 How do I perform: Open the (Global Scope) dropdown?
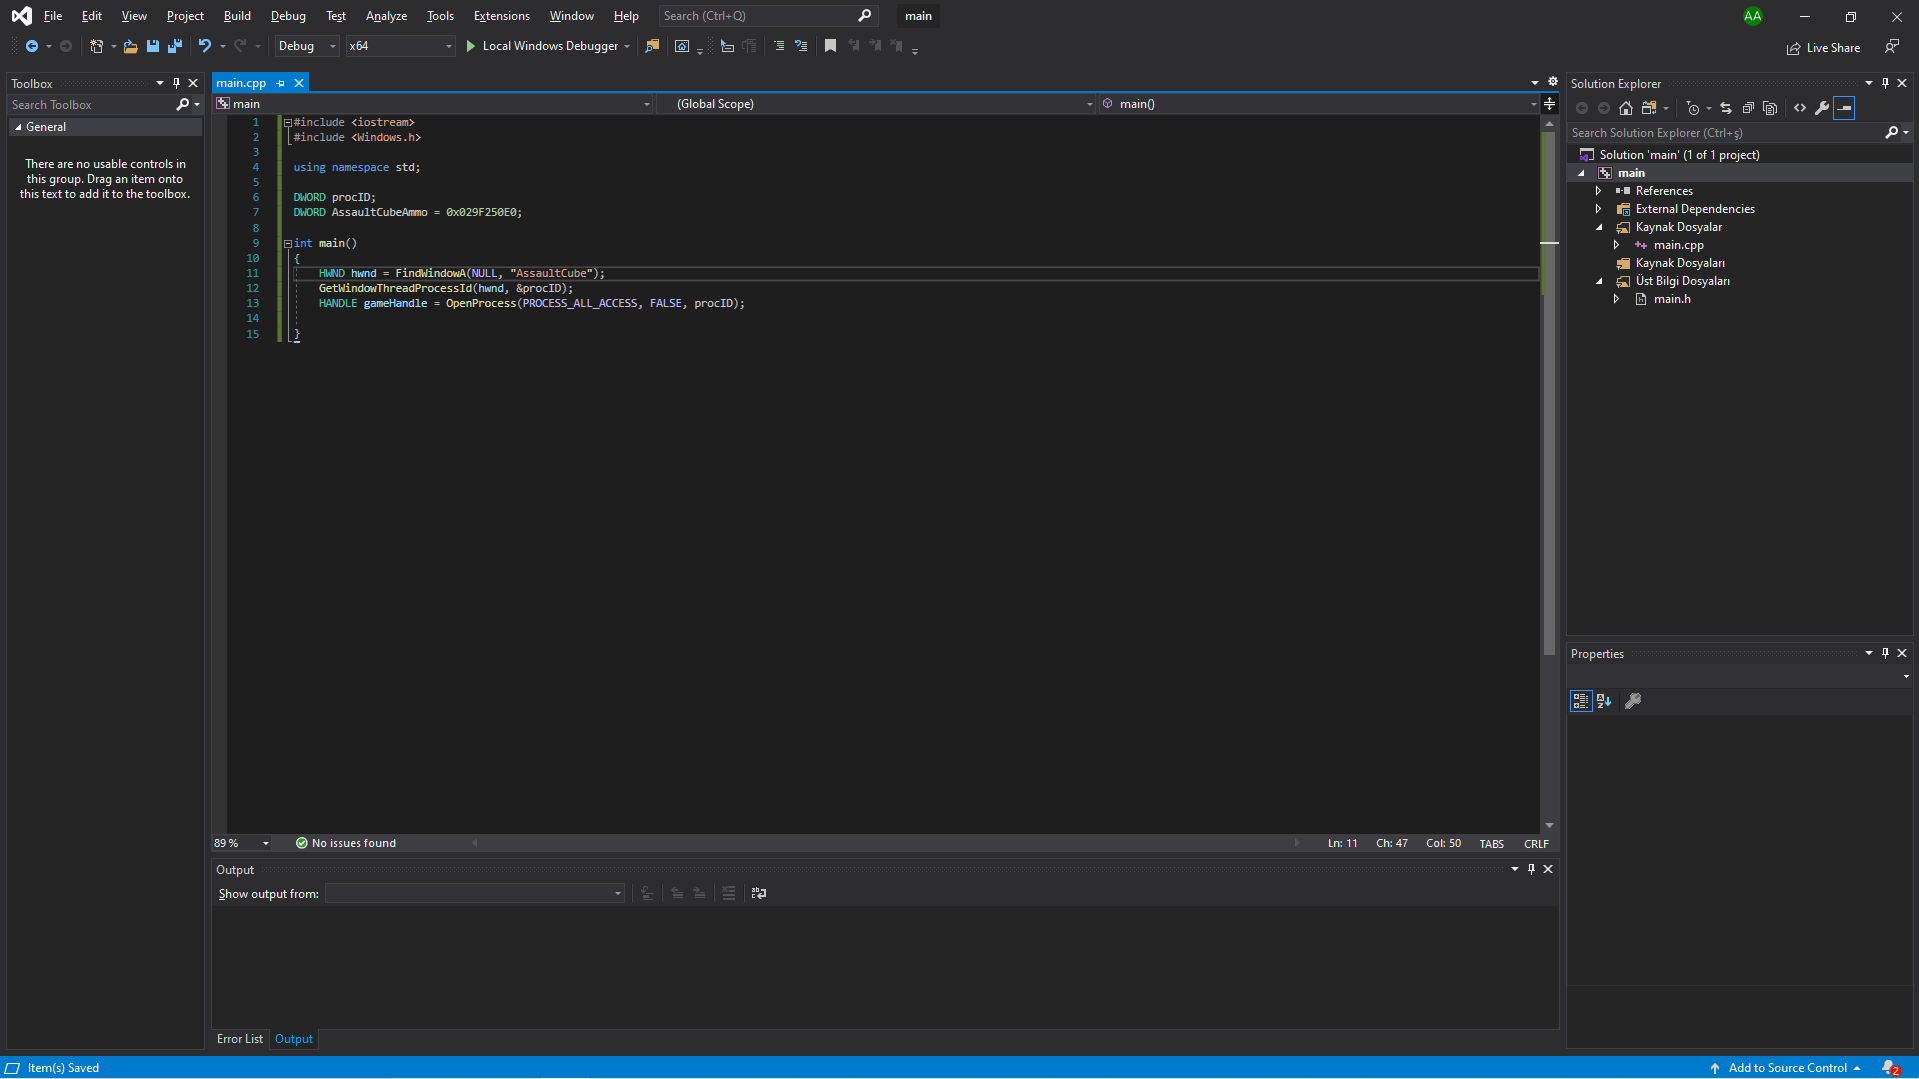pos(876,104)
